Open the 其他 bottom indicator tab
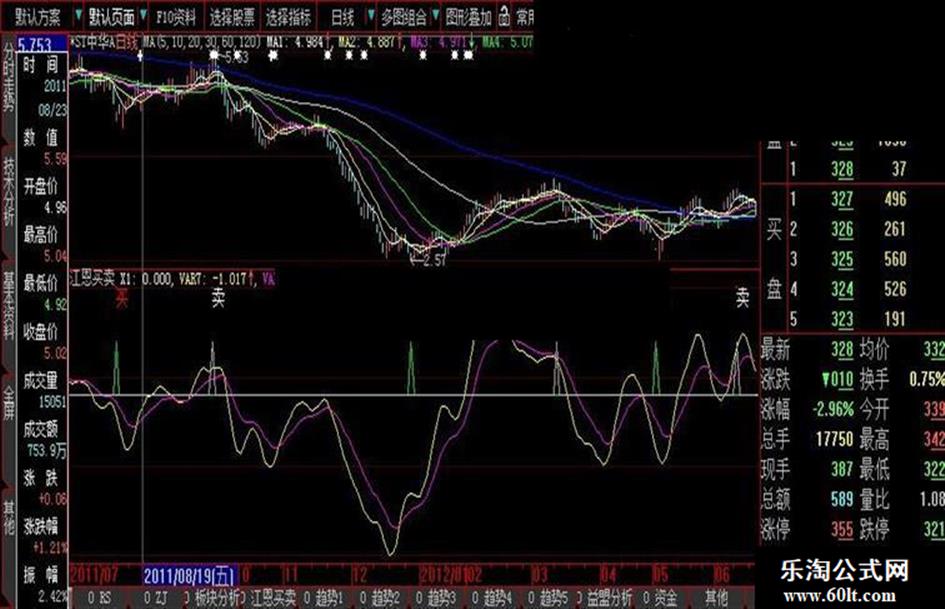Screen dimensions: 945x609 [x=716, y=598]
